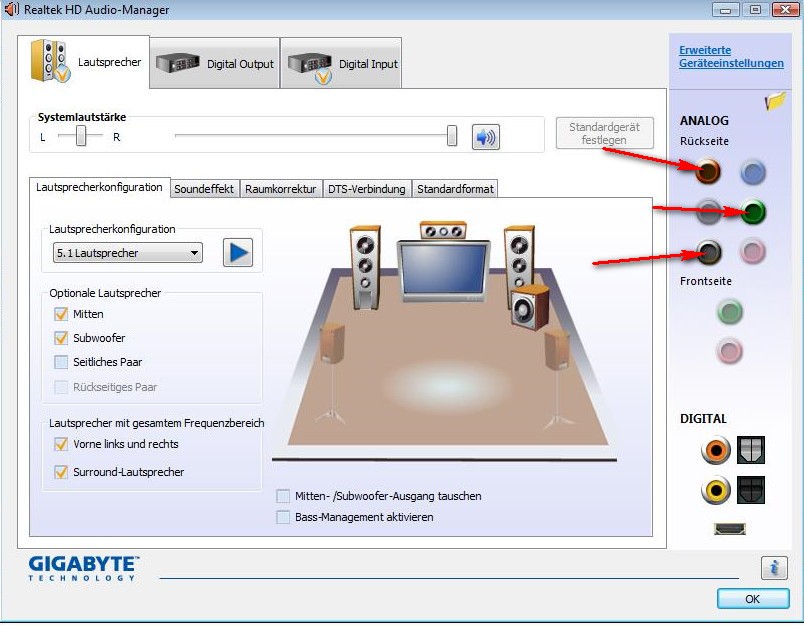The height and width of the screenshot is (626, 804).
Task: Minimize the Realtek HD Audio-Manager window
Action: (726, 10)
